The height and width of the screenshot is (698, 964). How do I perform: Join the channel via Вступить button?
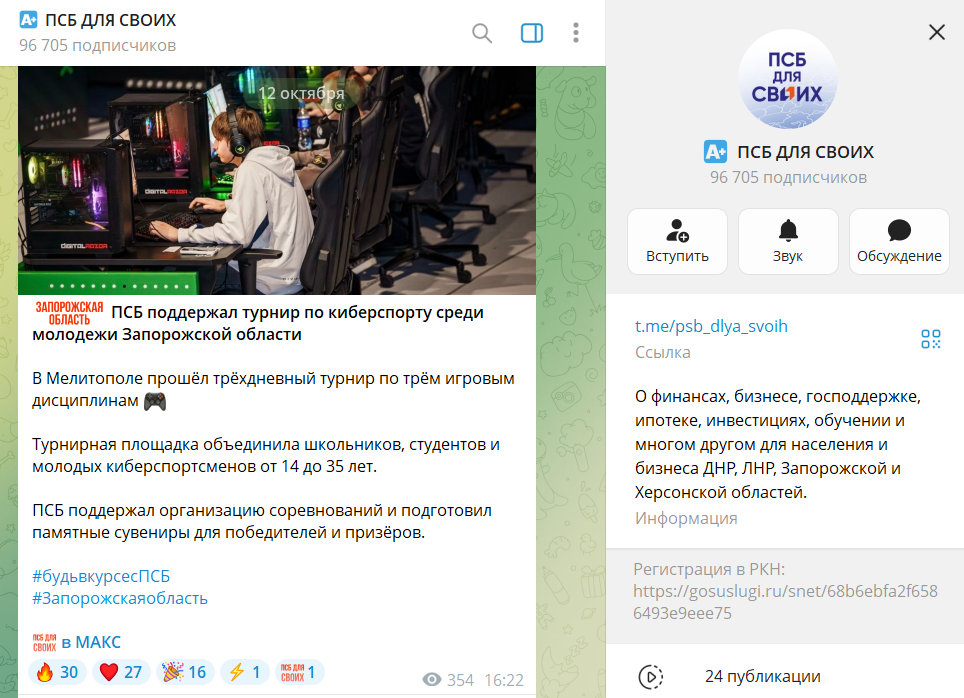[678, 241]
